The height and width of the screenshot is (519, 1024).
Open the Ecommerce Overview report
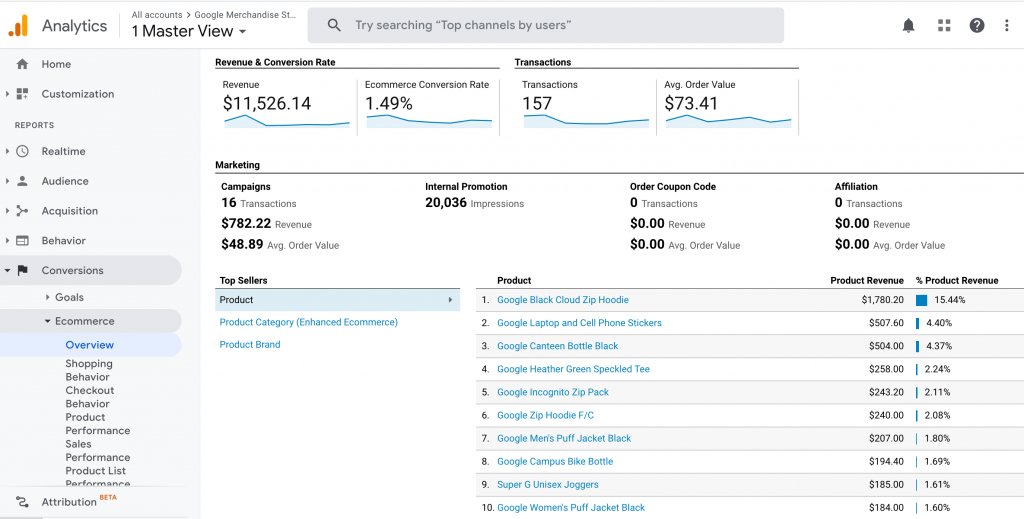[x=89, y=345]
